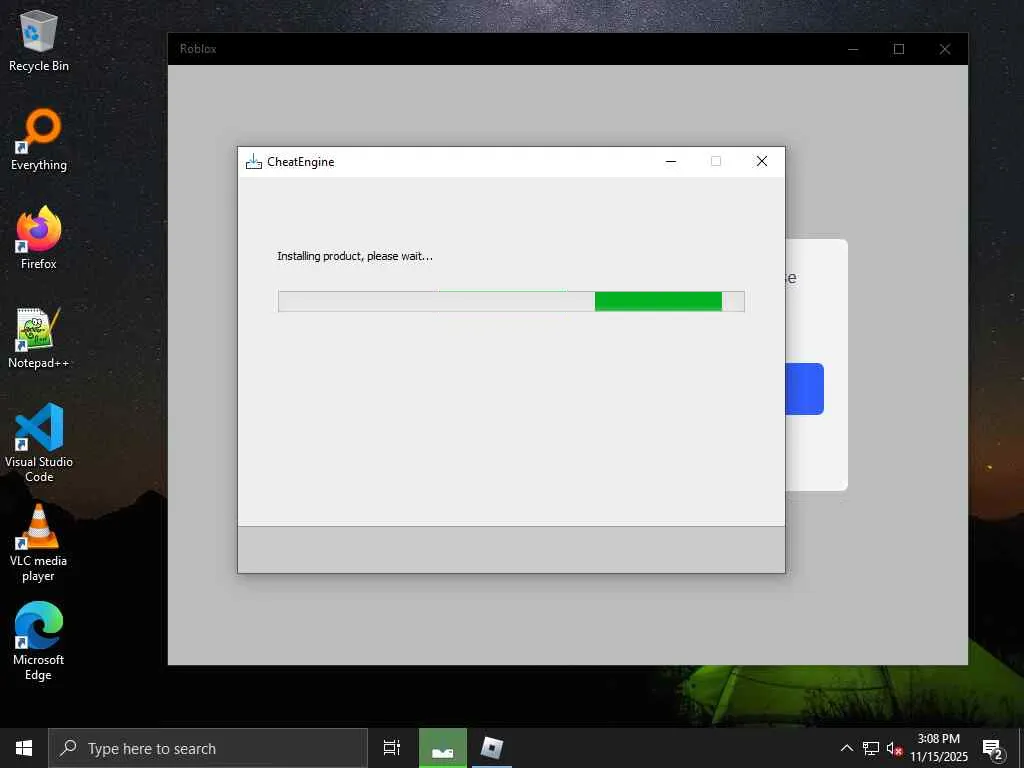Select the Everything search desktop shortcut
Image resolution: width=1024 pixels, height=768 pixels.
point(39,140)
